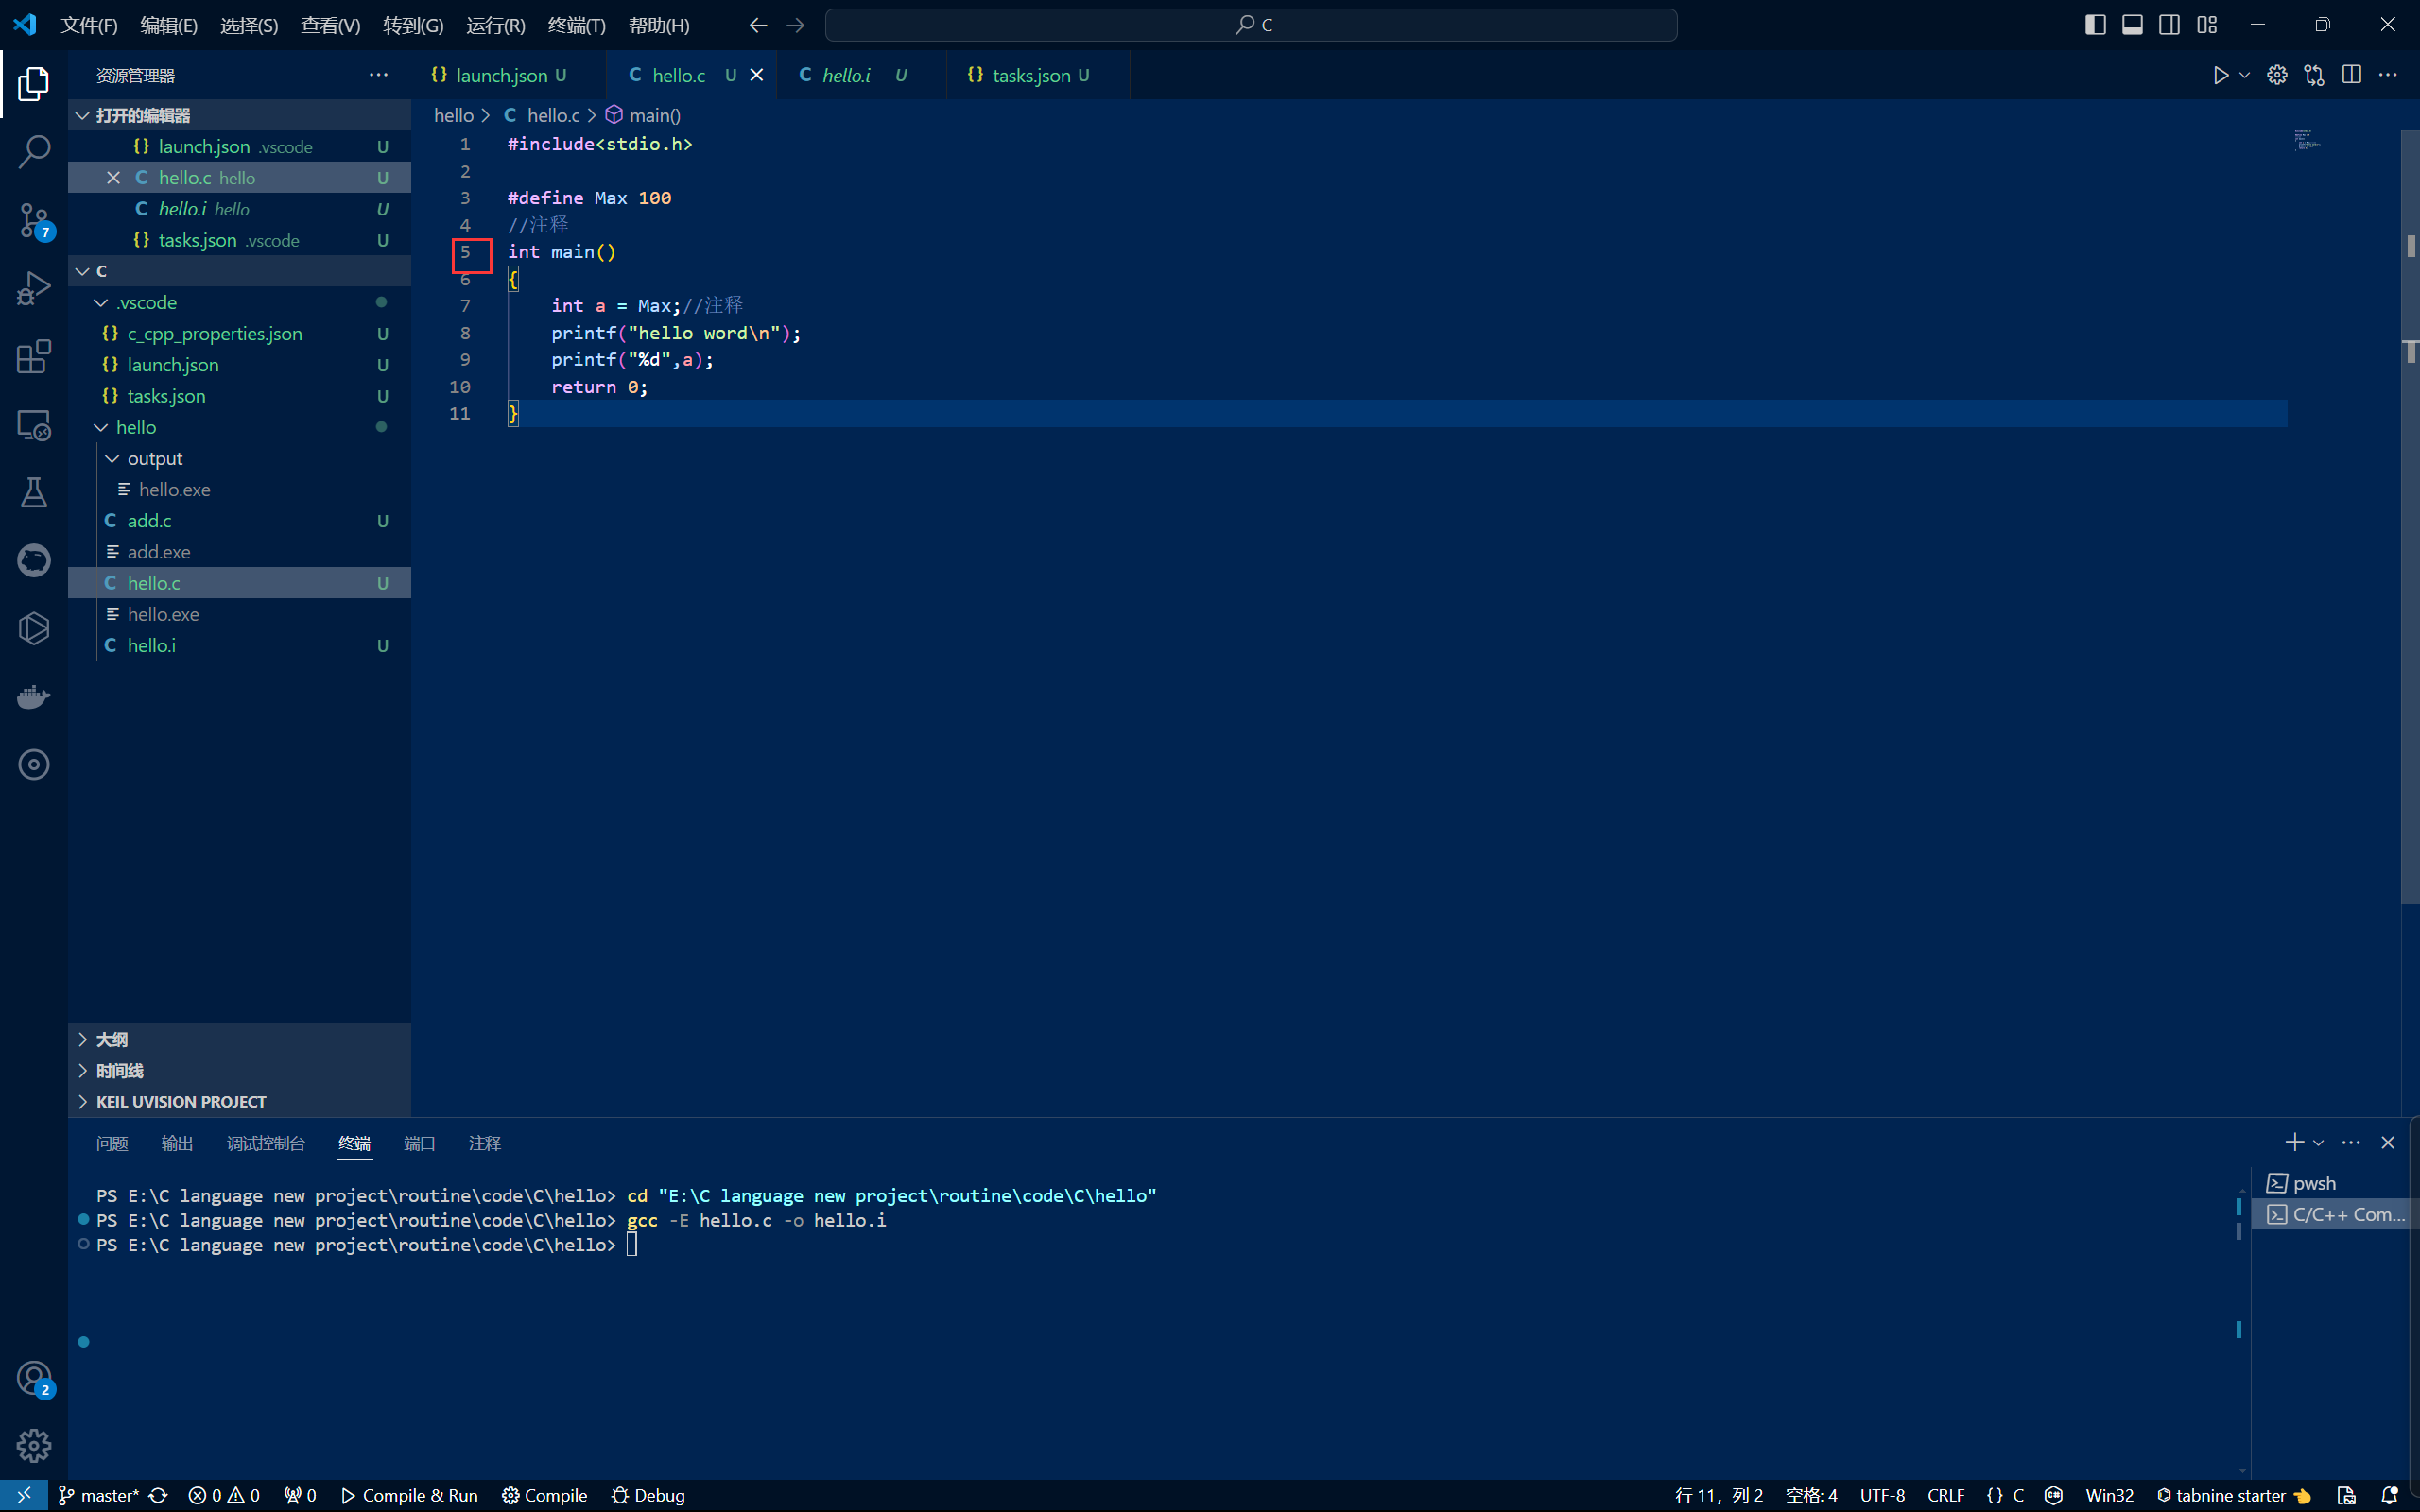Toggle secondary side bar layout icon
This screenshot has width=2420, height=1512.
(x=2169, y=25)
